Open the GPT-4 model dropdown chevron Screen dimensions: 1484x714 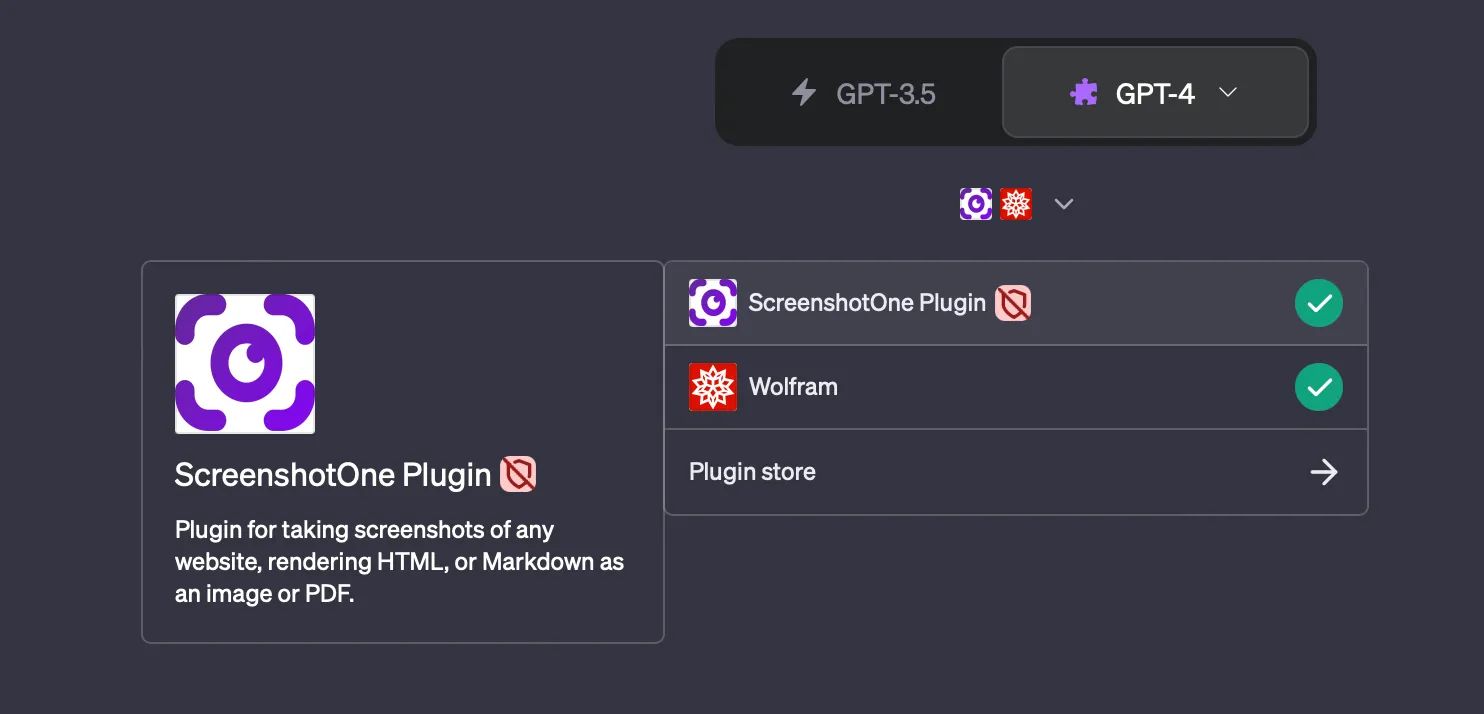(1227, 93)
